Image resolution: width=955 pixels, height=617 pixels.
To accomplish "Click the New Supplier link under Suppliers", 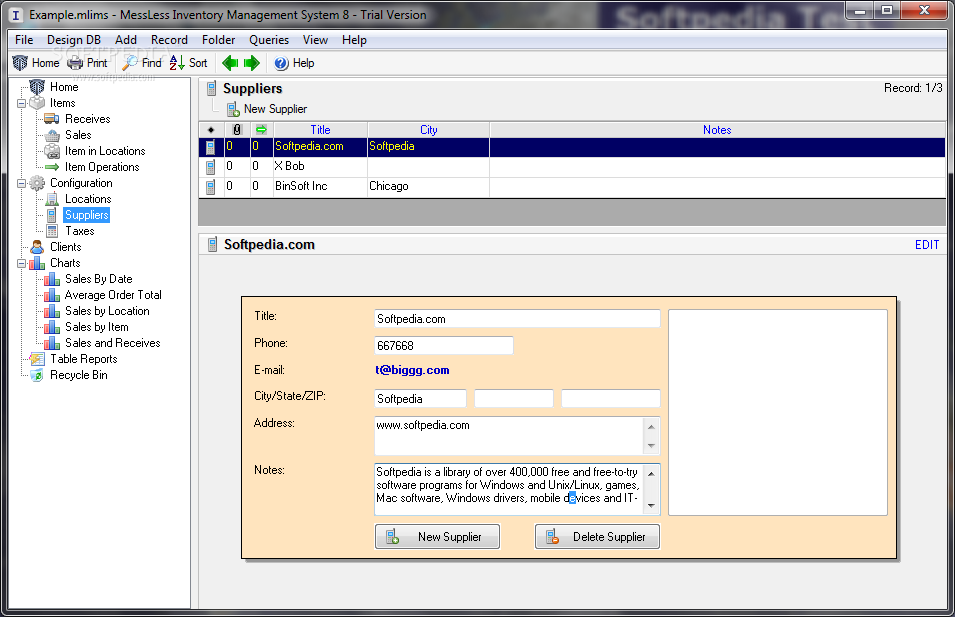I will (x=275, y=109).
